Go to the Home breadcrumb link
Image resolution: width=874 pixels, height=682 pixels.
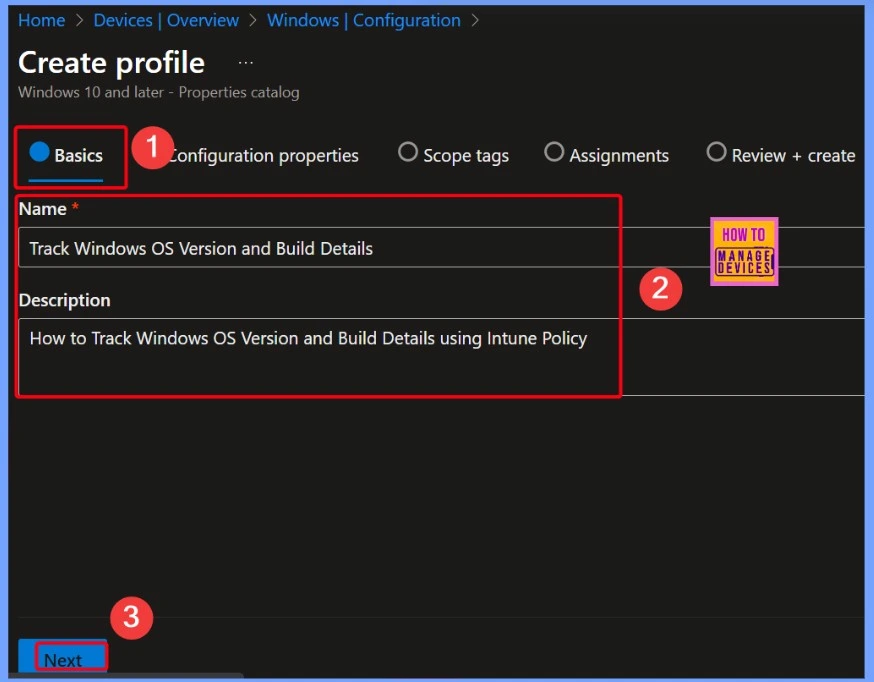(x=42, y=20)
